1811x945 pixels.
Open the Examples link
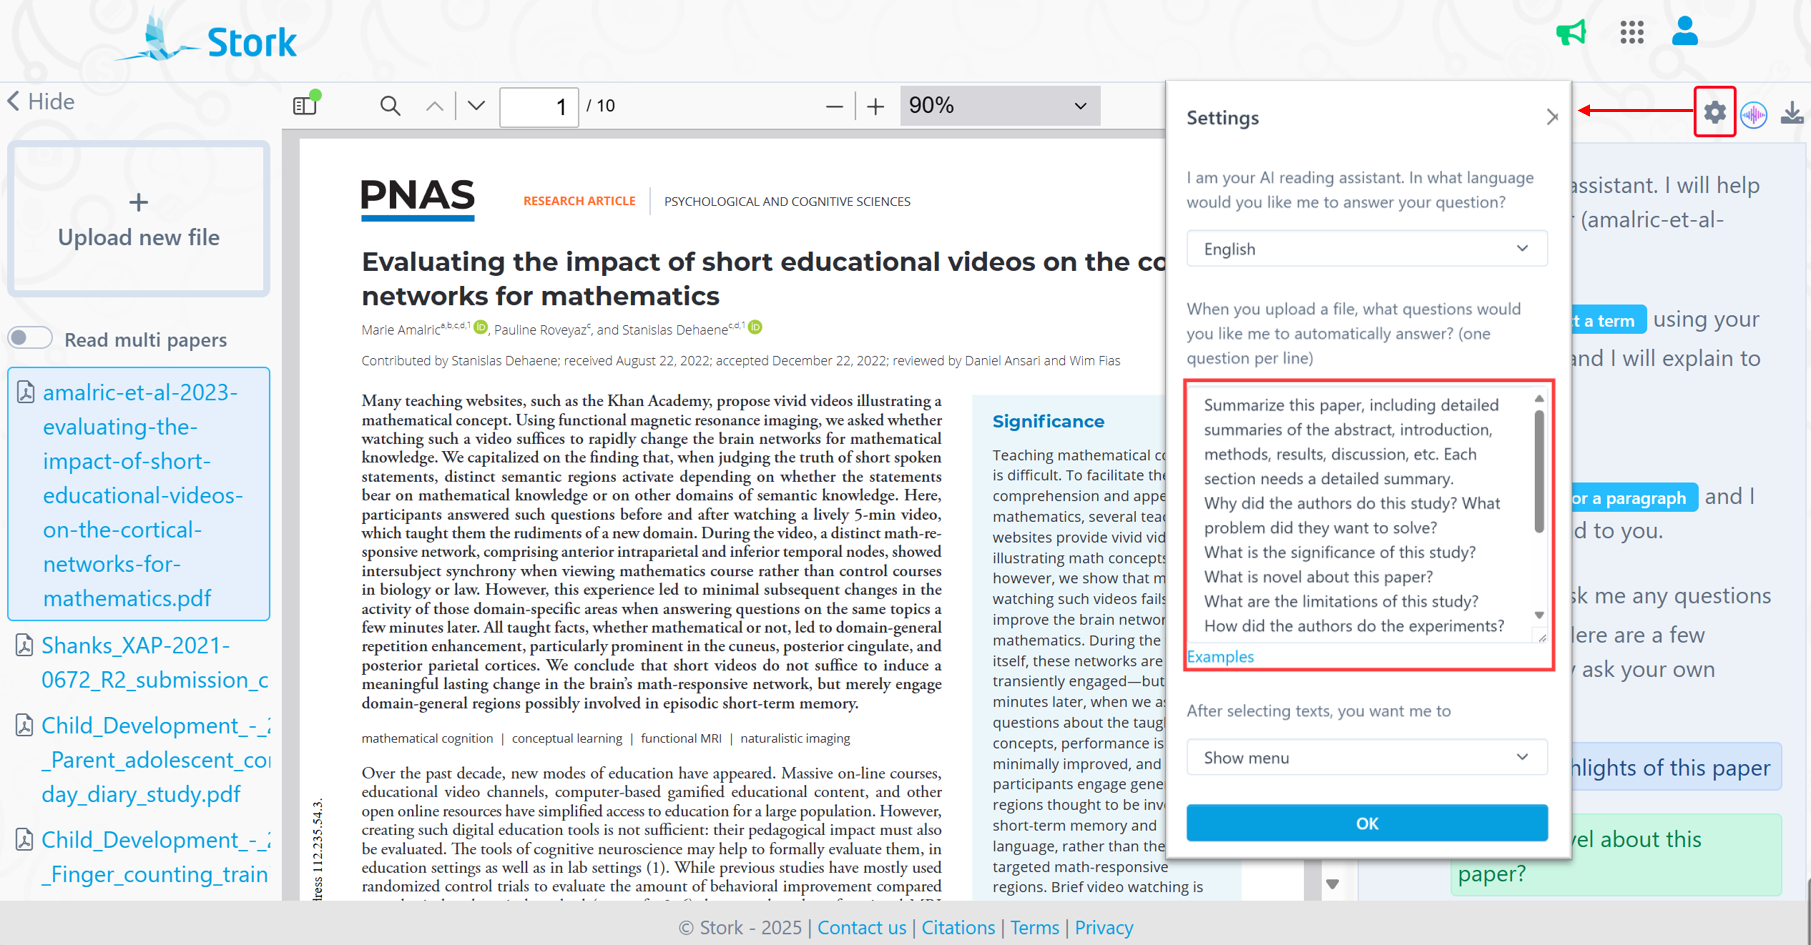click(x=1220, y=657)
